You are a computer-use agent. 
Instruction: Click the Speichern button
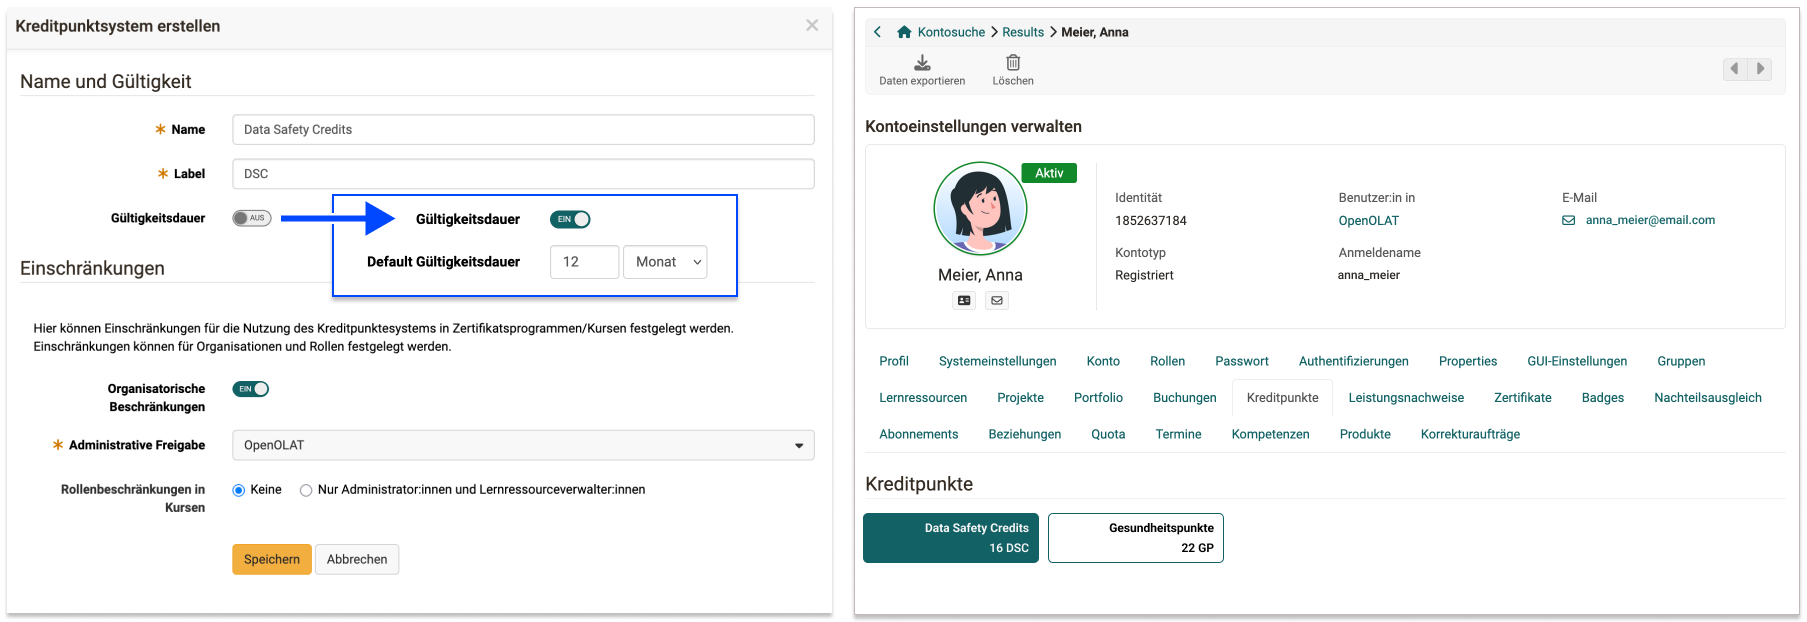pyautogui.click(x=272, y=559)
